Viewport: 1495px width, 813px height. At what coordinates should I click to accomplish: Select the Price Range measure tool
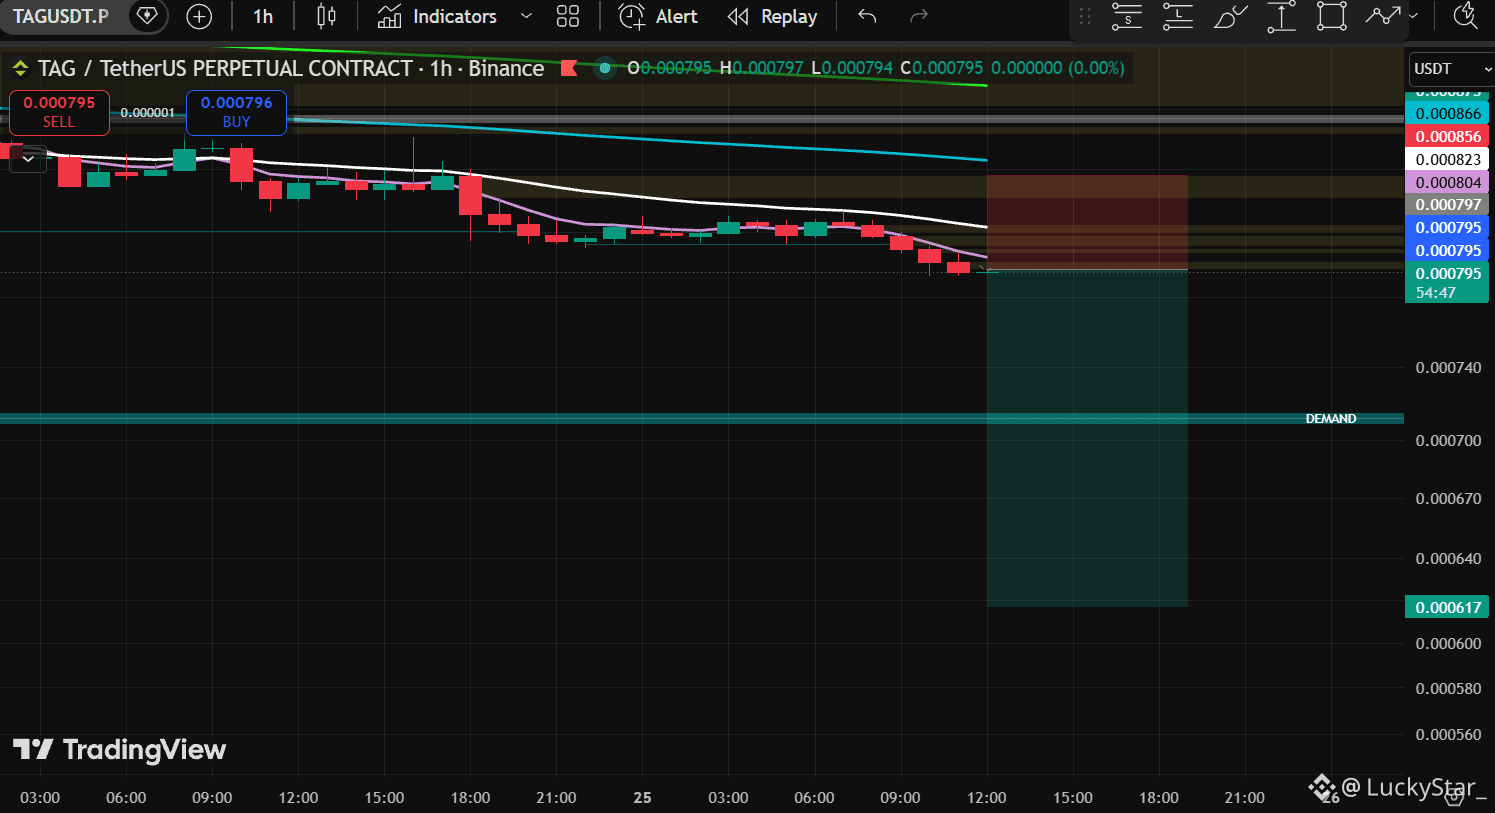pyautogui.click(x=1281, y=16)
